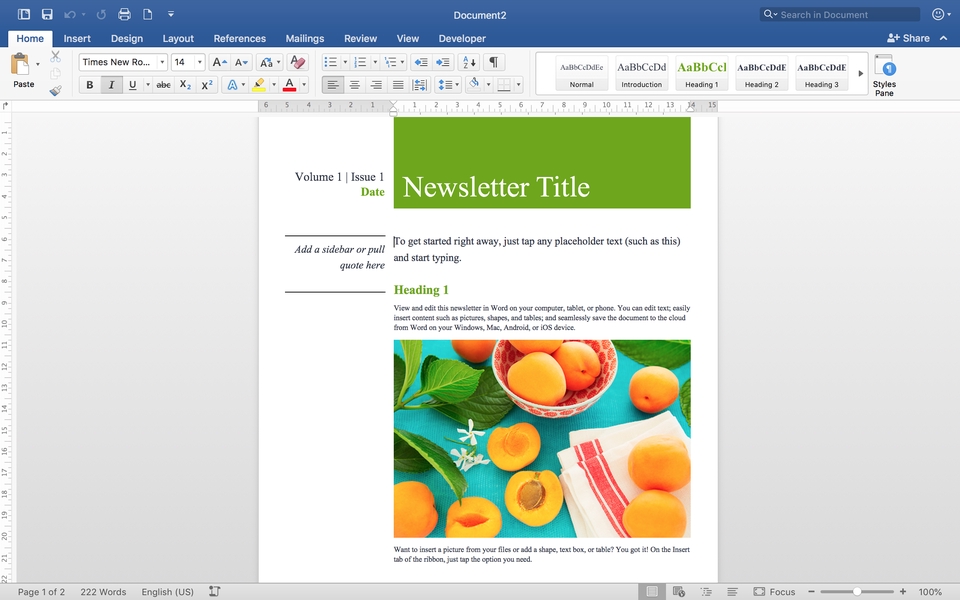Open the bullet list style arrow

(345, 62)
